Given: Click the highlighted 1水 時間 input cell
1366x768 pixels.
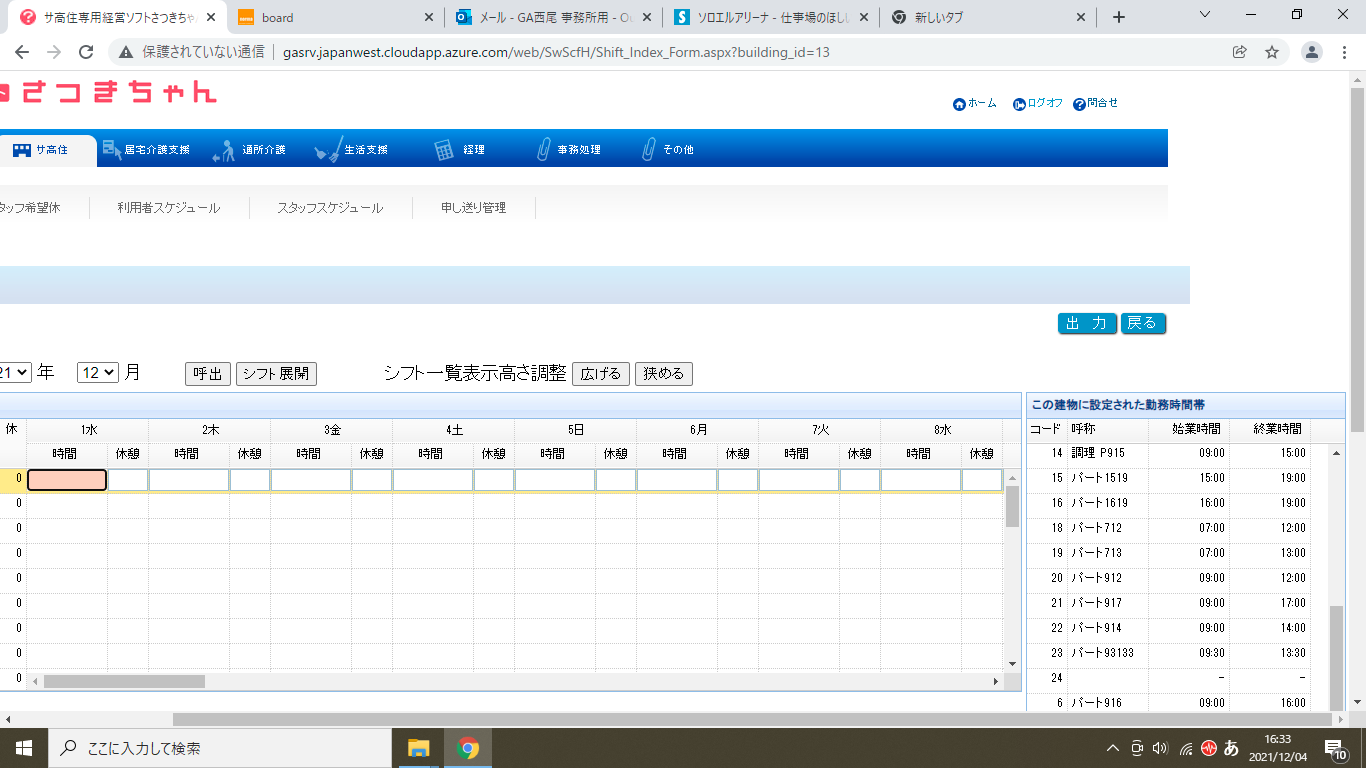Looking at the screenshot, I should (x=67, y=480).
